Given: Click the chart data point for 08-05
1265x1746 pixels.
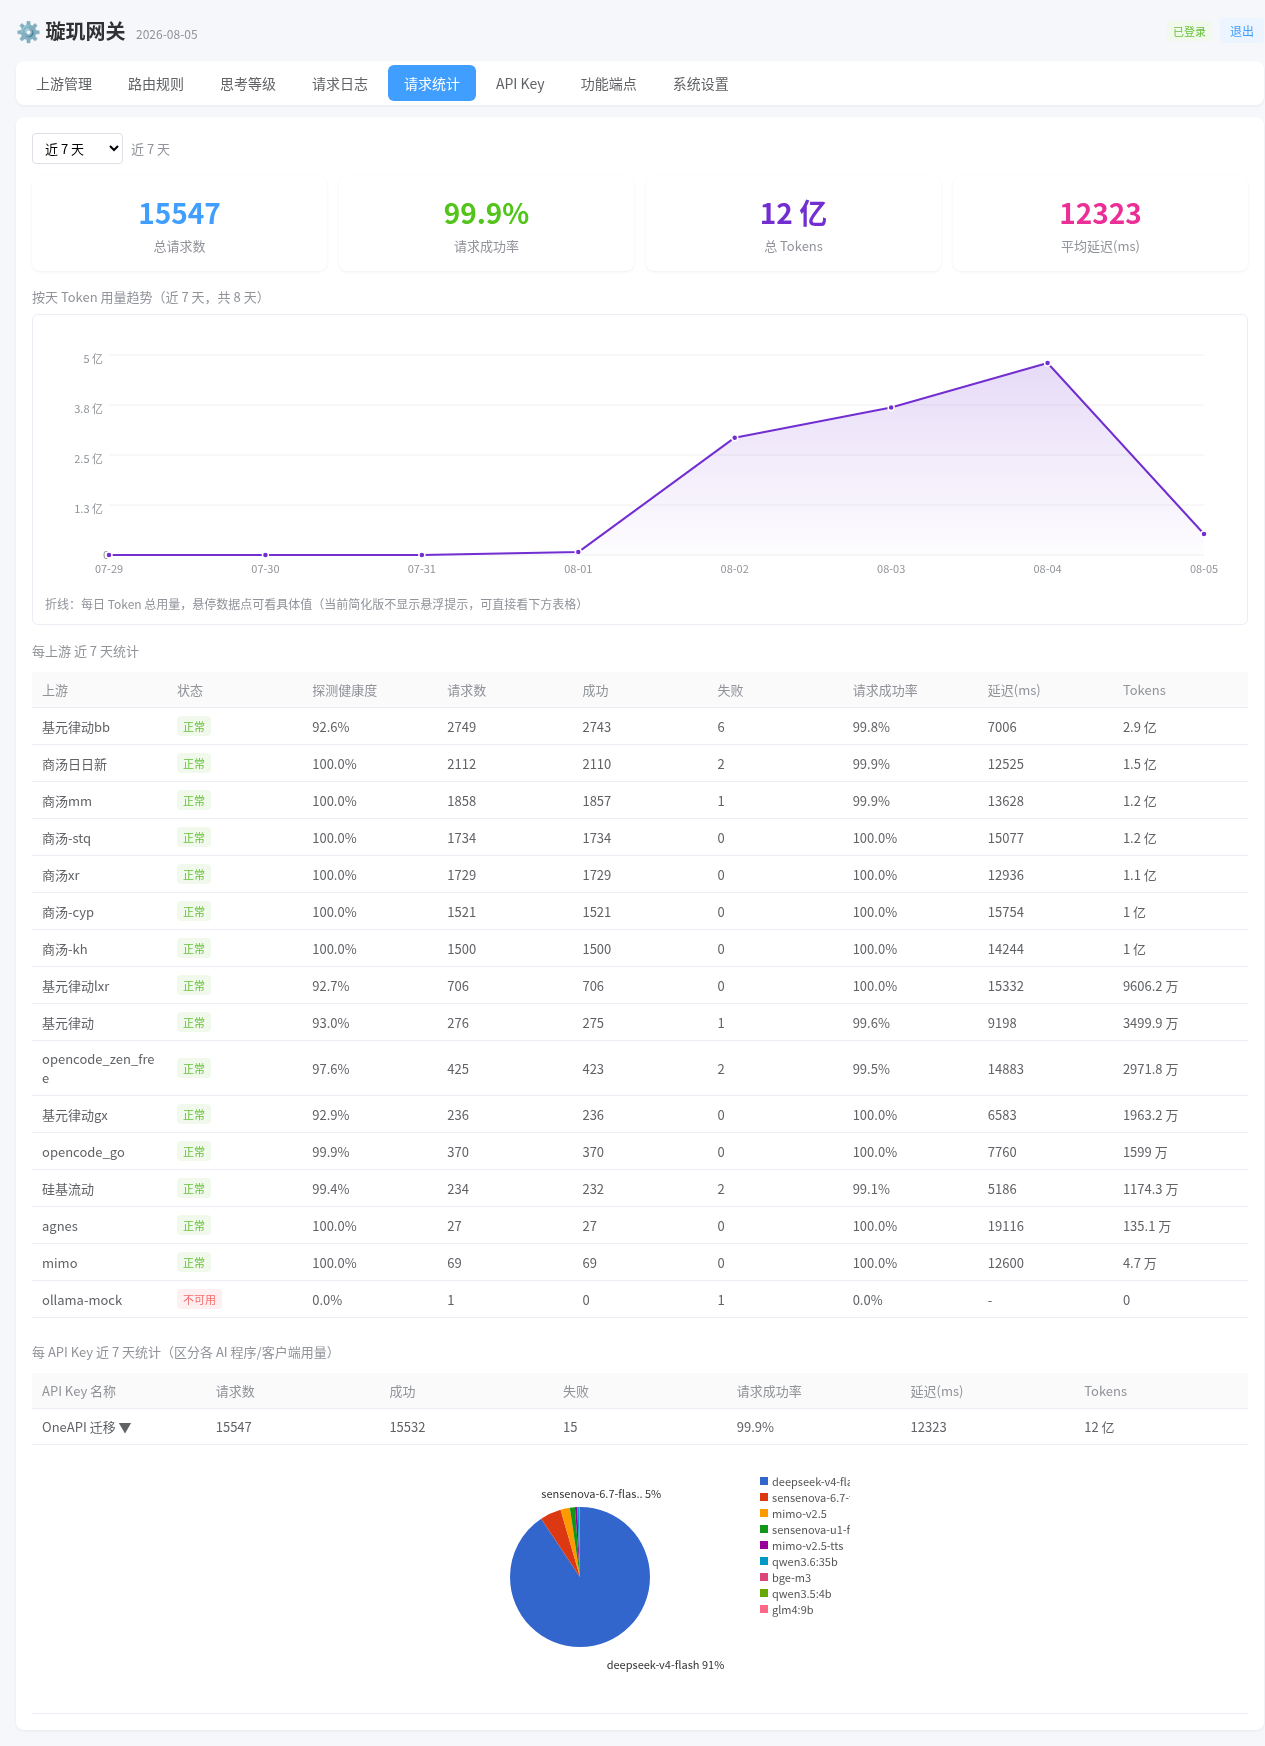Looking at the screenshot, I should (x=1204, y=534).
